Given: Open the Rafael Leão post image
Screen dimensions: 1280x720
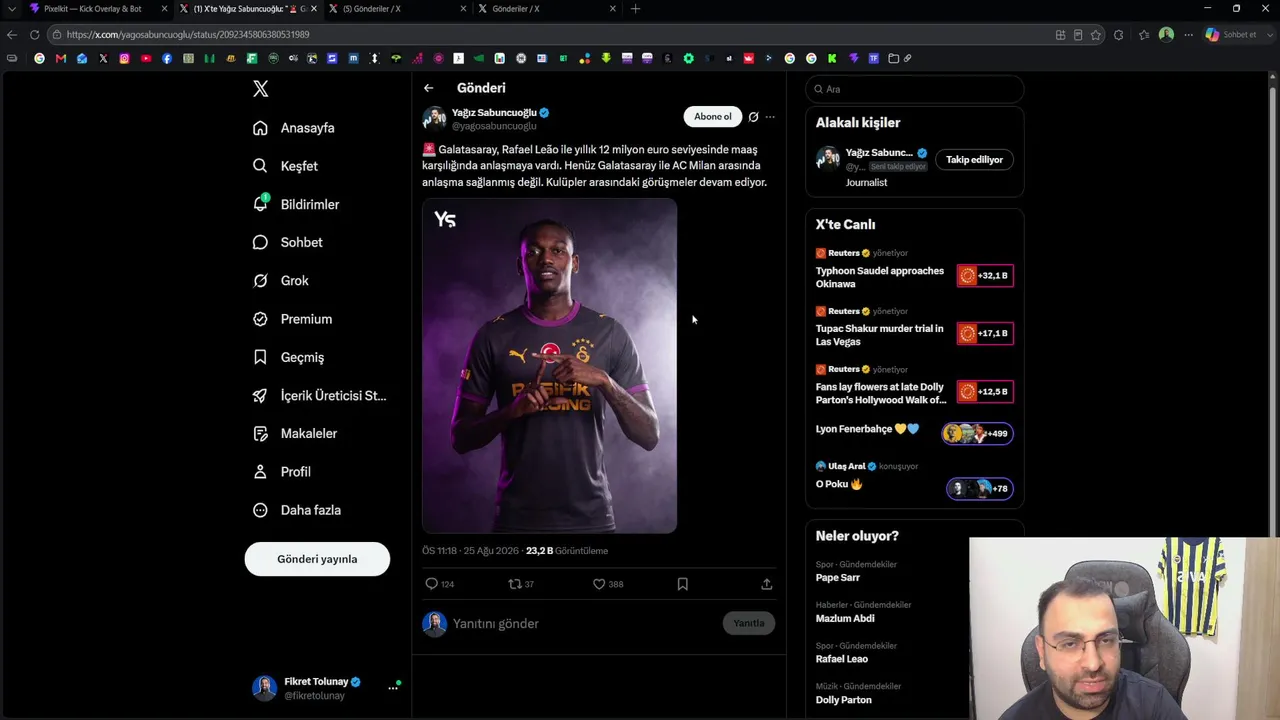Looking at the screenshot, I should click(x=549, y=366).
